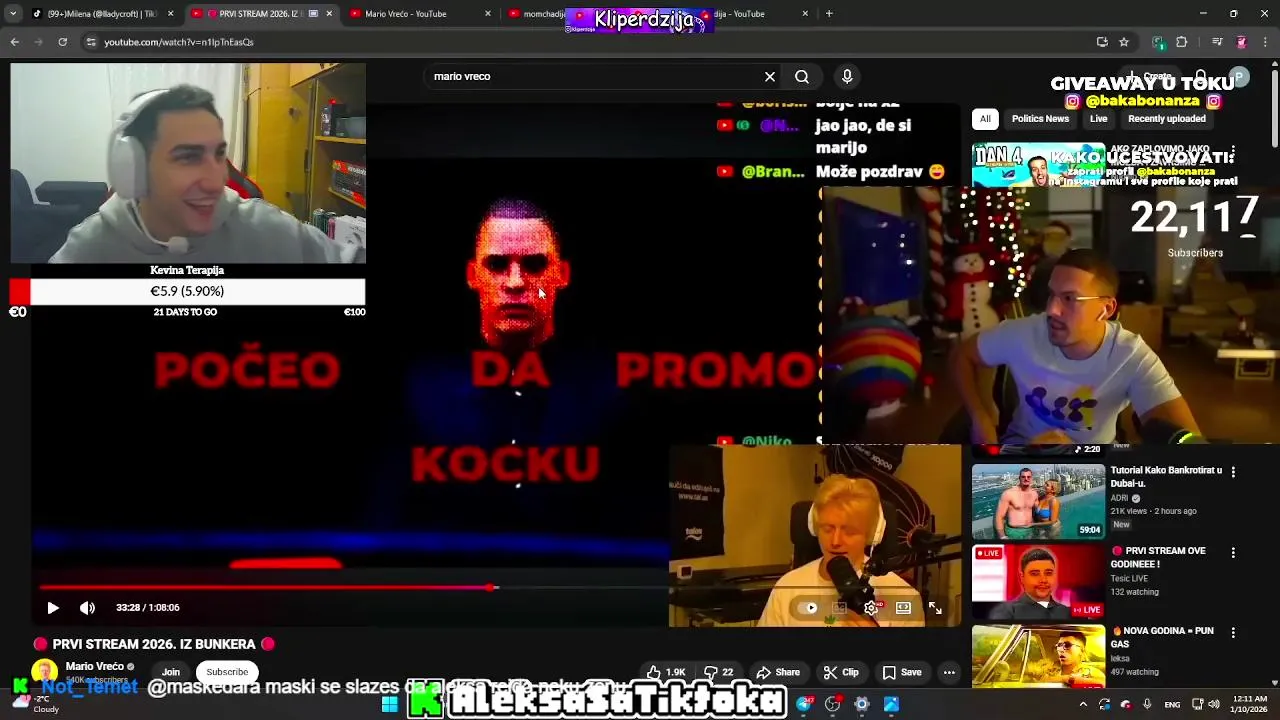Screen dimensions: 1280x720
Task: Mute the video with the speaker icon
Action: click(x=87, y=607)
